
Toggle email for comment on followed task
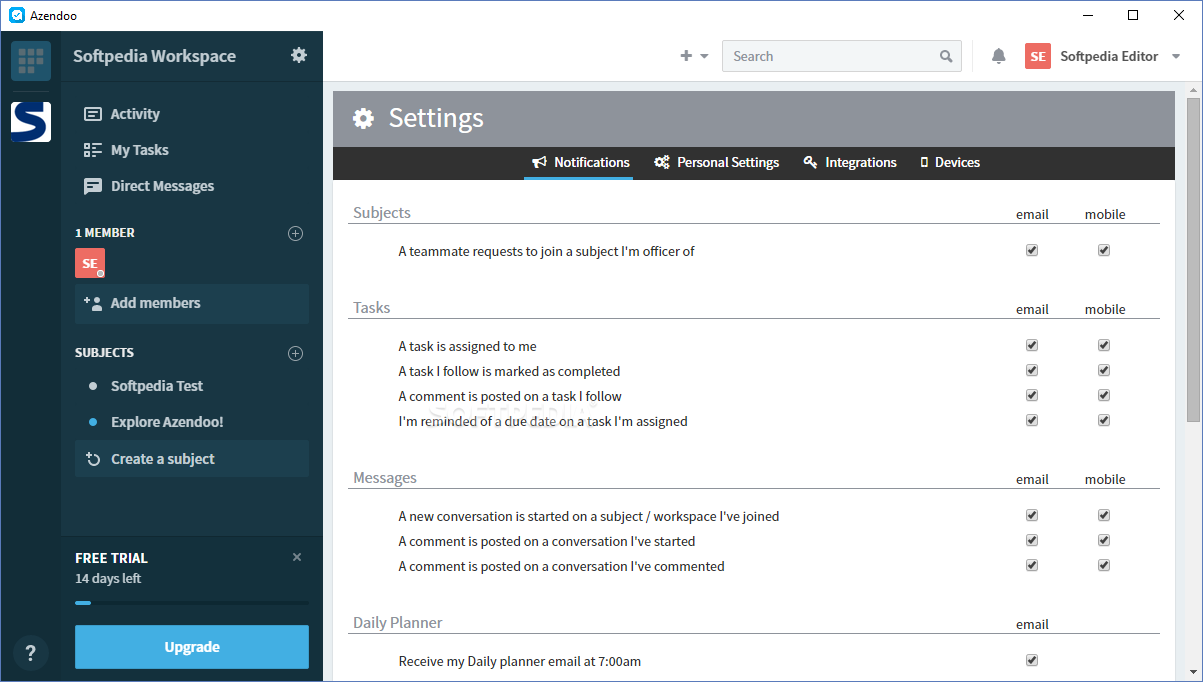click(1032, 395)
